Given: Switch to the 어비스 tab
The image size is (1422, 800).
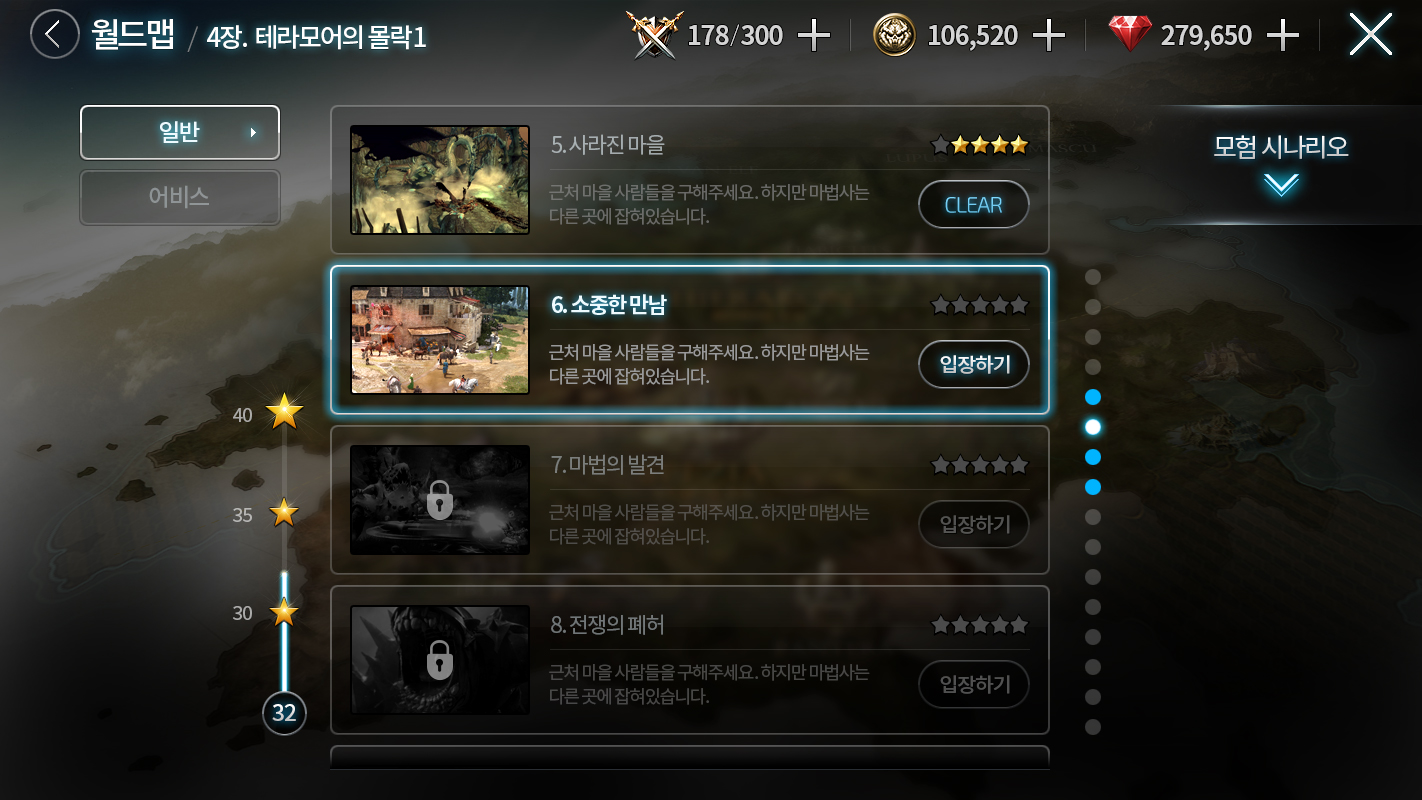Looking at the screenshot, I should pyautogui.click(x=180, y=197).
